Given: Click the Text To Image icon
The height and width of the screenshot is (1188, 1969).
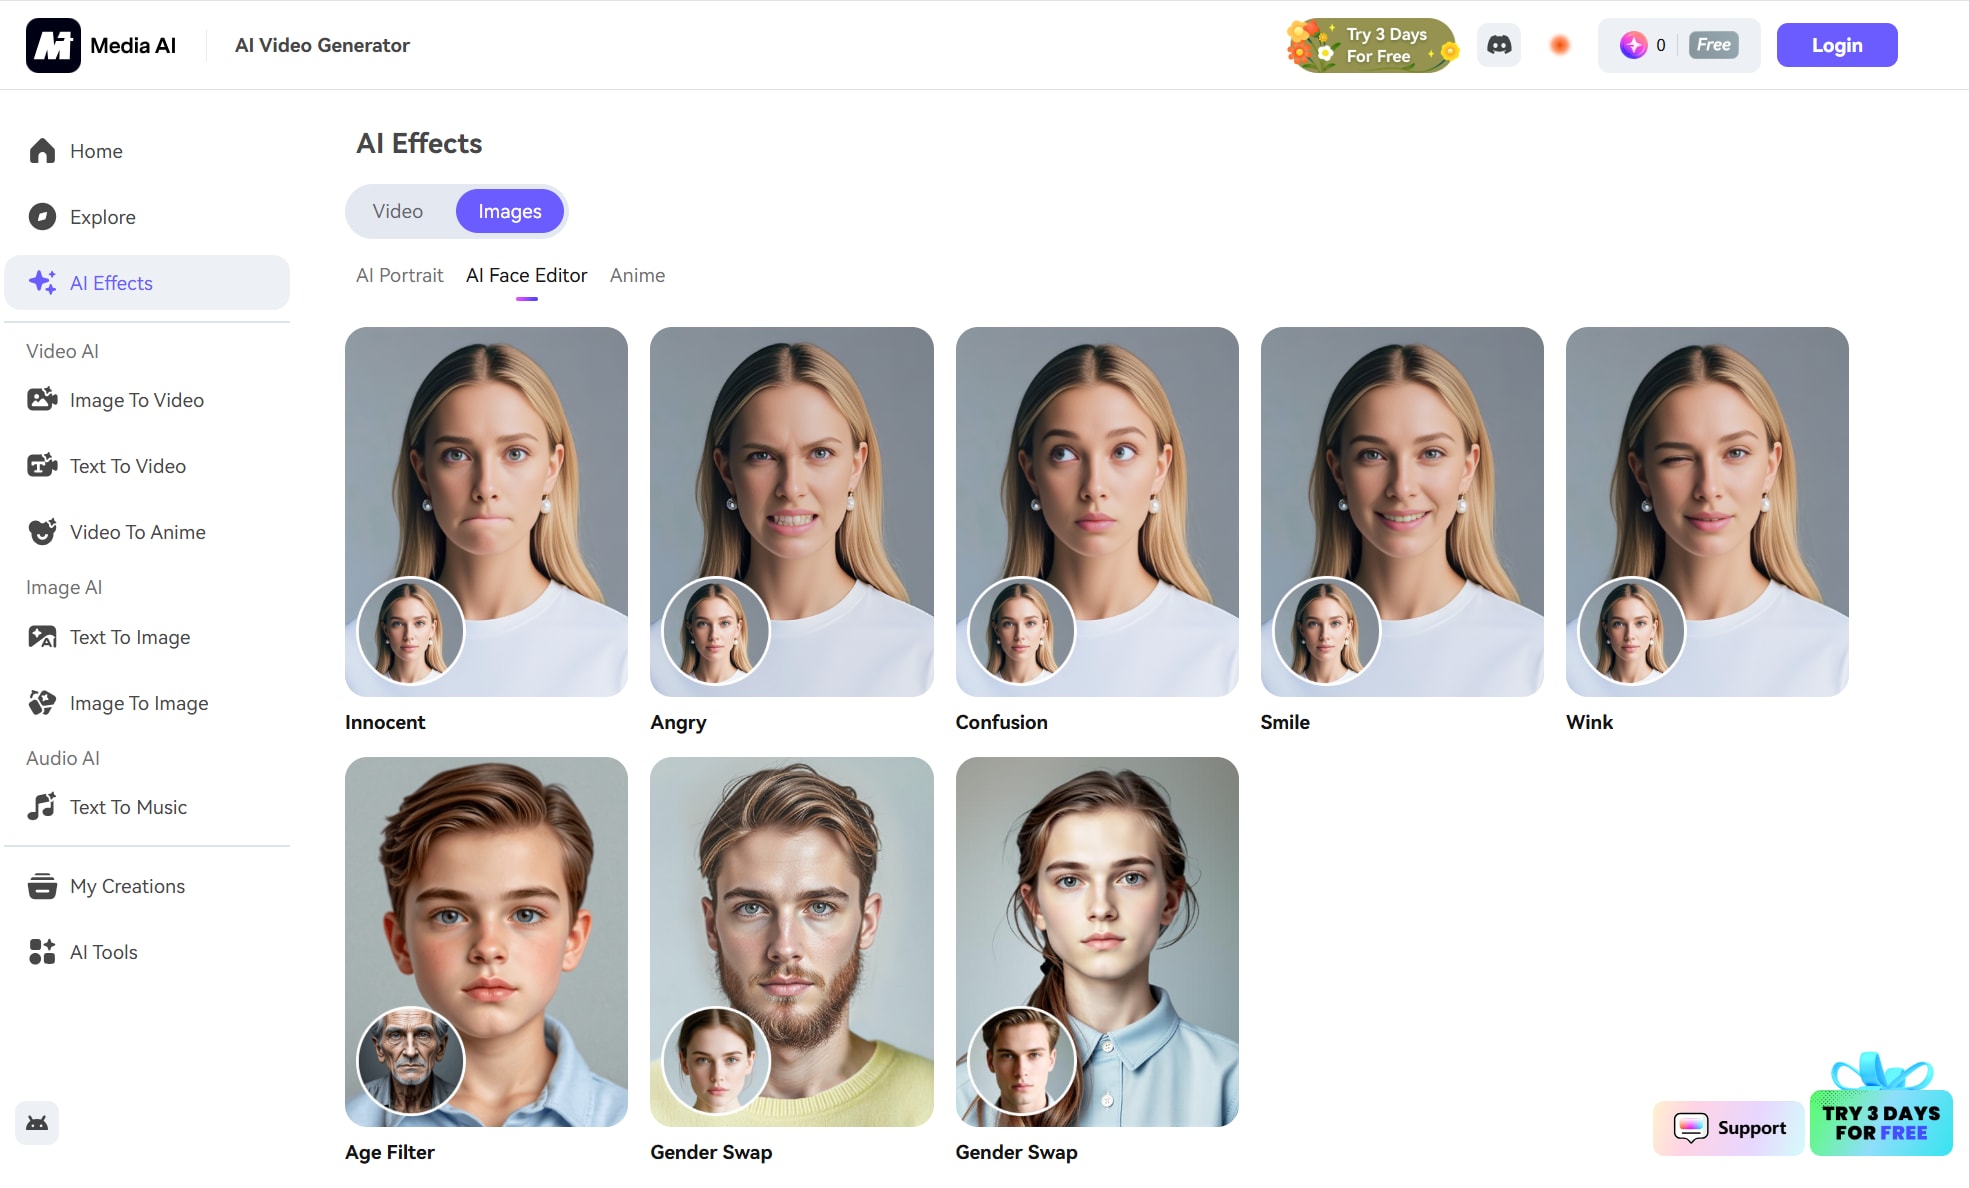Looking at the screenshot, I should pyautogui.click(x=42, y=637).
